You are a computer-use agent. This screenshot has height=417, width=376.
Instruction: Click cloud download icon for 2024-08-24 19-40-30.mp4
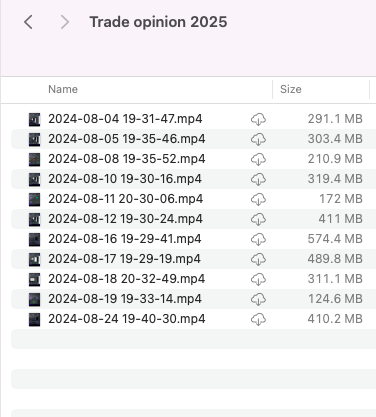[258, 319]
